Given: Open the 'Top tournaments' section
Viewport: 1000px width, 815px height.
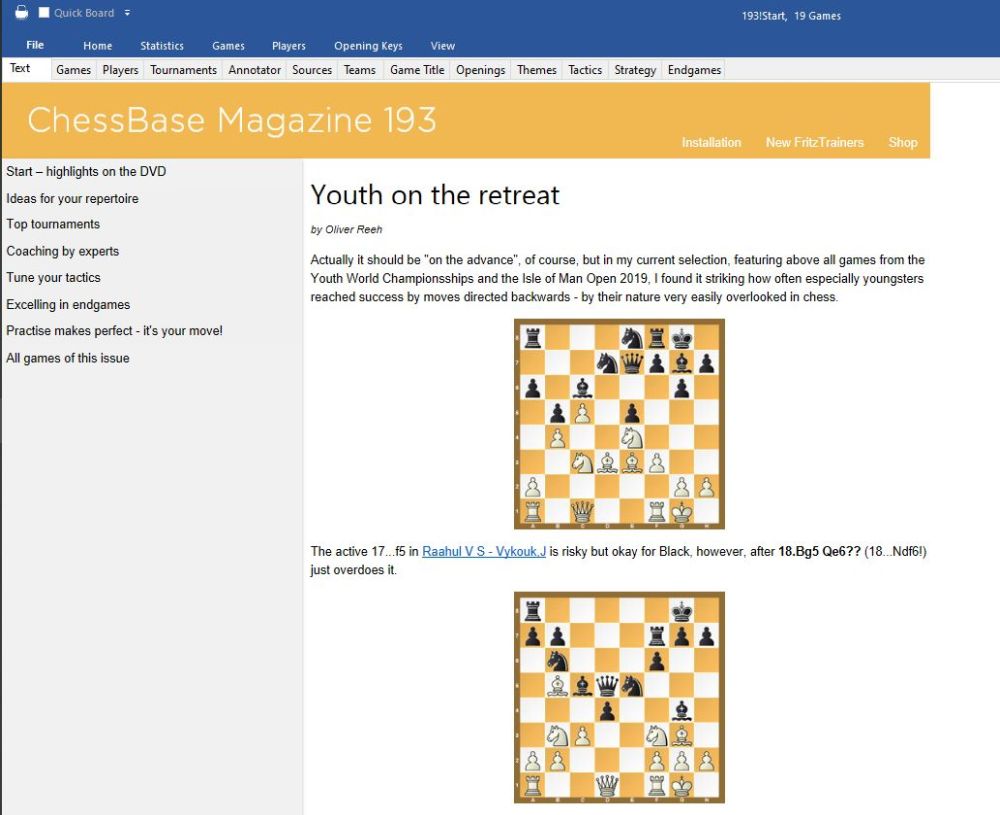Looking at the screenshot, I should [53, 224].
